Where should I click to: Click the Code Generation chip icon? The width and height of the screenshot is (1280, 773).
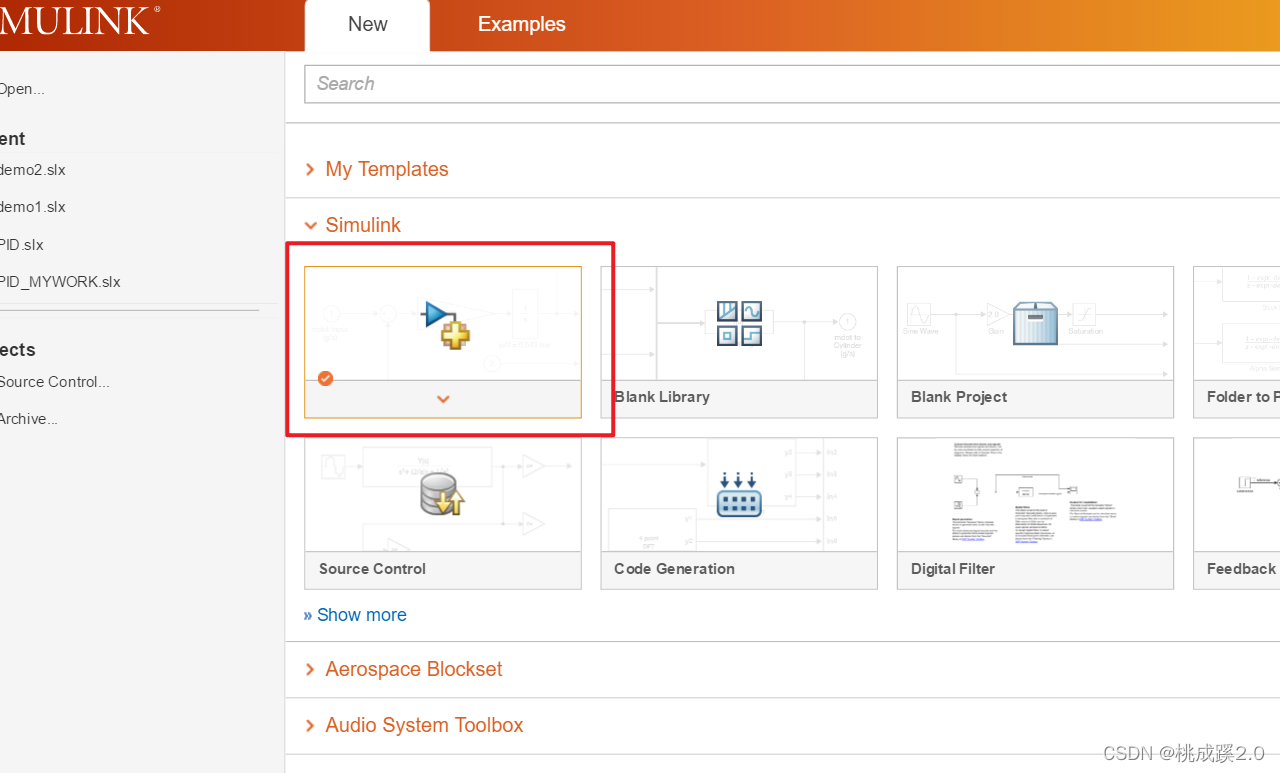point(739,493)
